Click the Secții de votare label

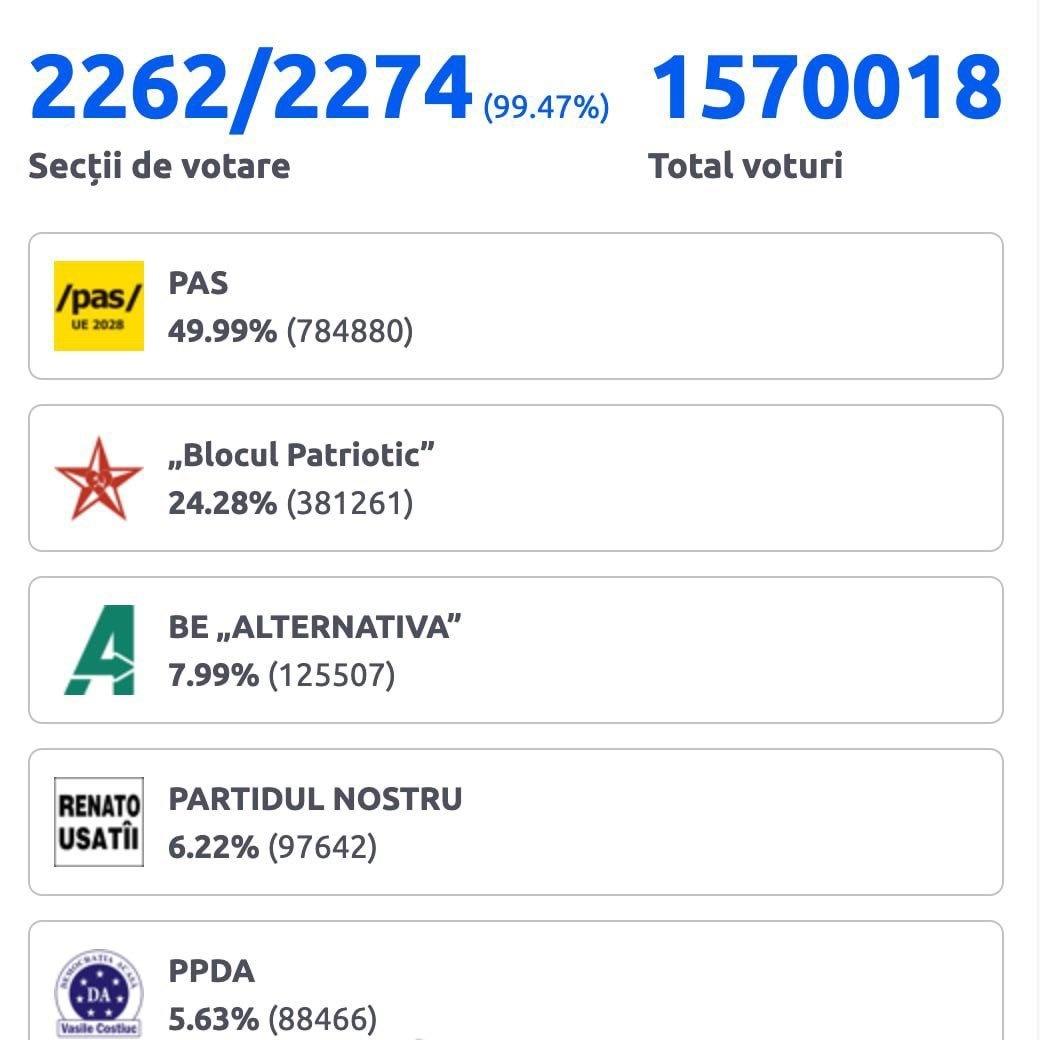pos(159,166)
